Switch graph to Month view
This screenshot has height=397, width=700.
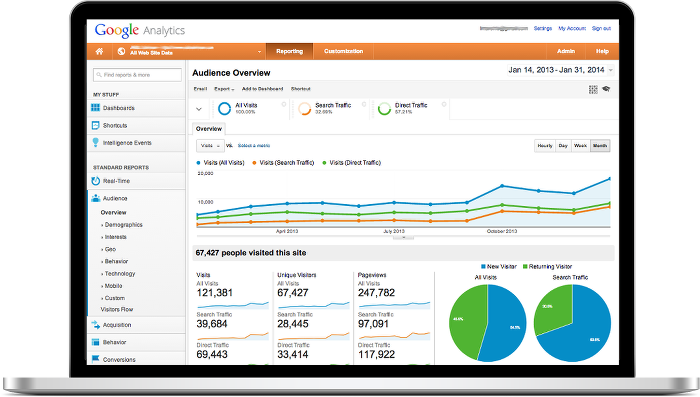point(600,146)
